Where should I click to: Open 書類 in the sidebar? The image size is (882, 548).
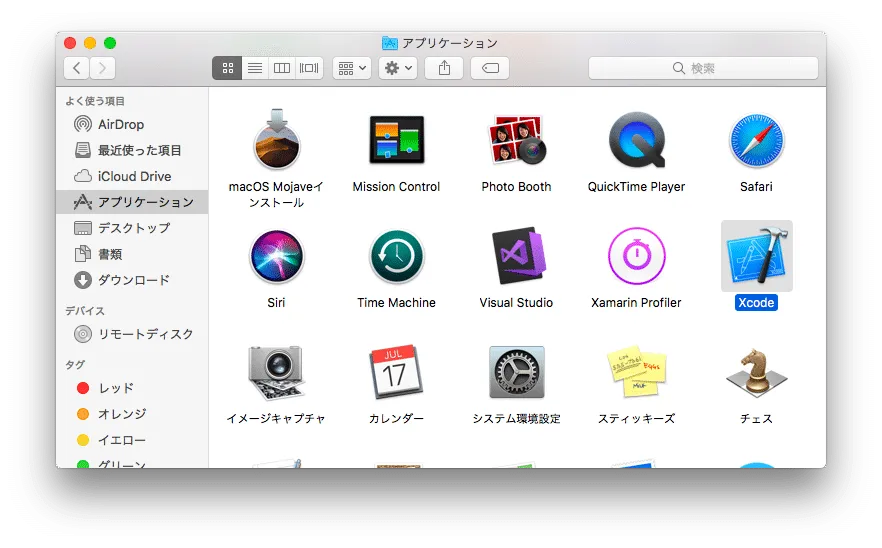click(x=132, y=254)
